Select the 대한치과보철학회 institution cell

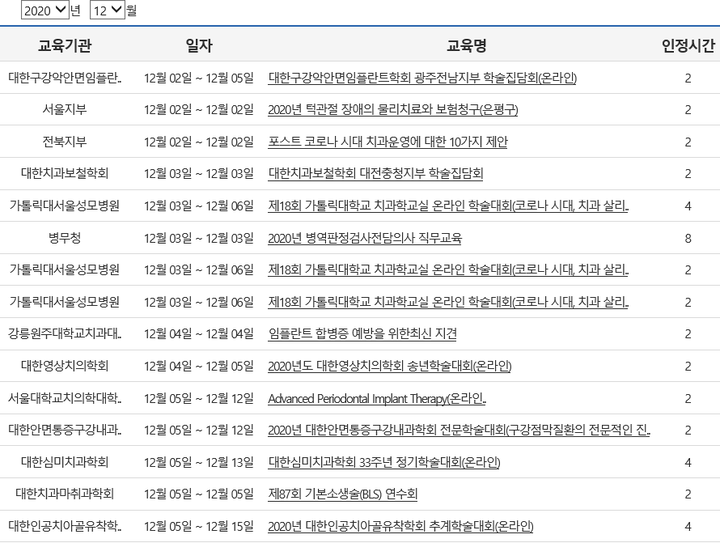(65, 174)
